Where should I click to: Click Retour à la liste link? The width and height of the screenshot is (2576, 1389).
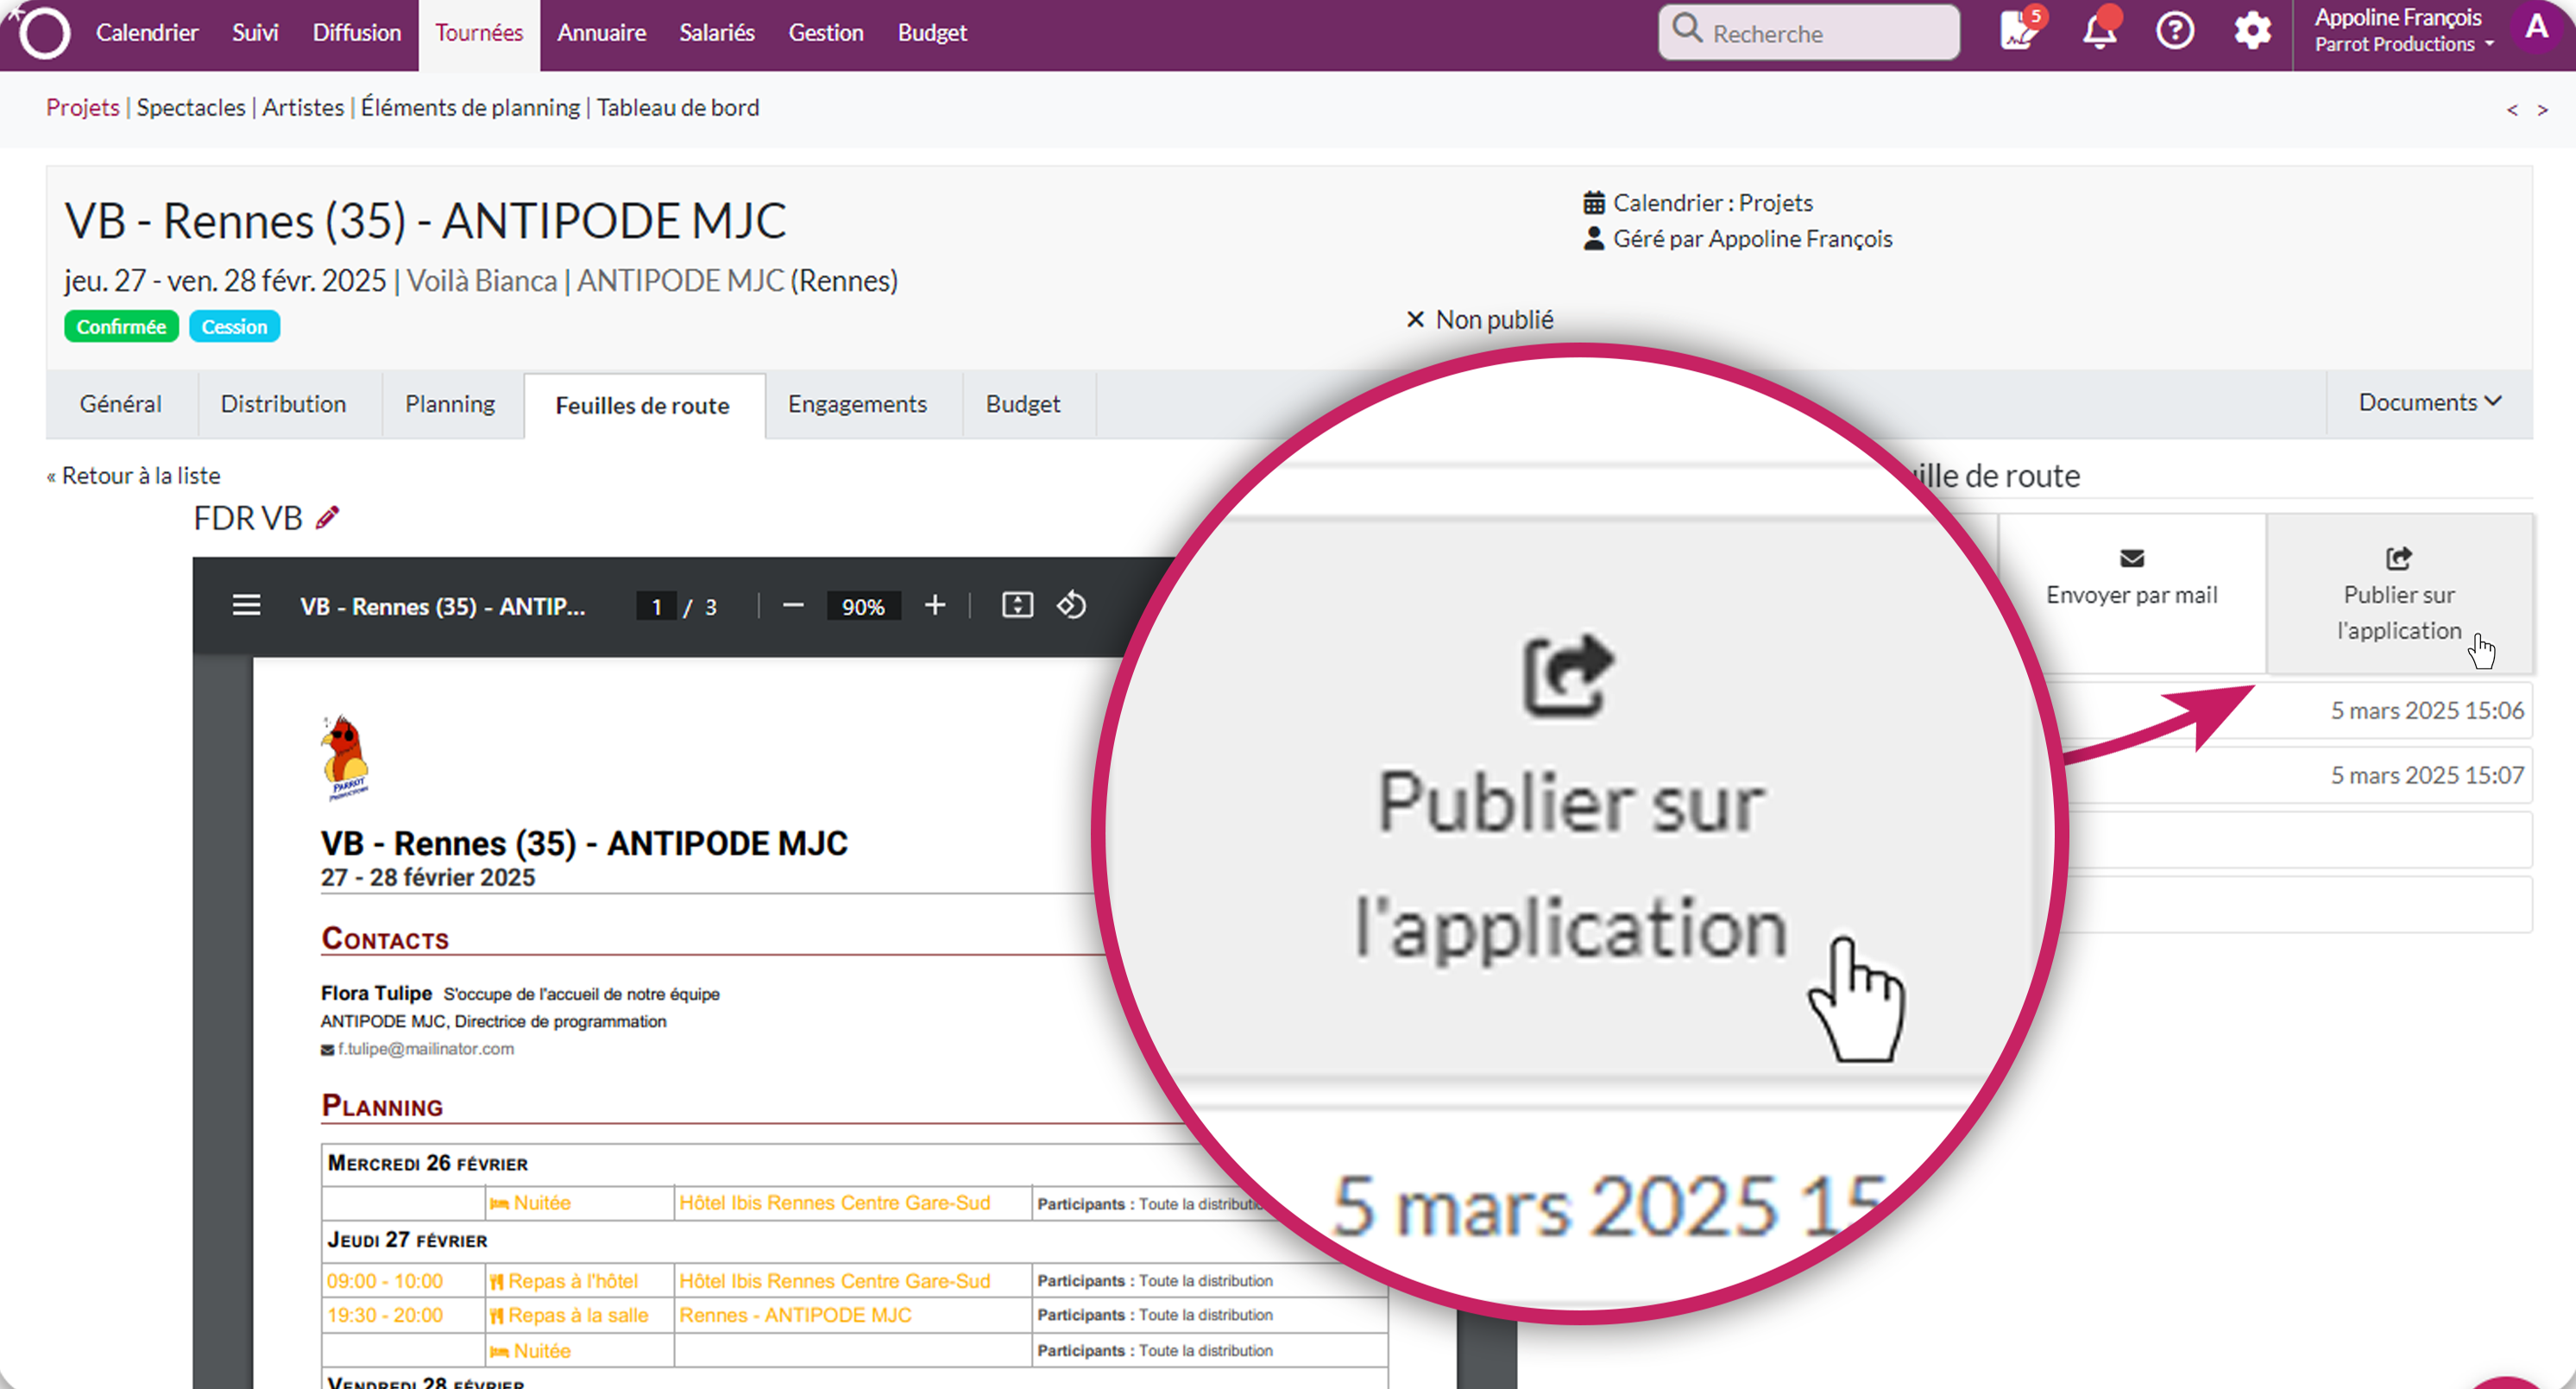click(x=134, y=475)
